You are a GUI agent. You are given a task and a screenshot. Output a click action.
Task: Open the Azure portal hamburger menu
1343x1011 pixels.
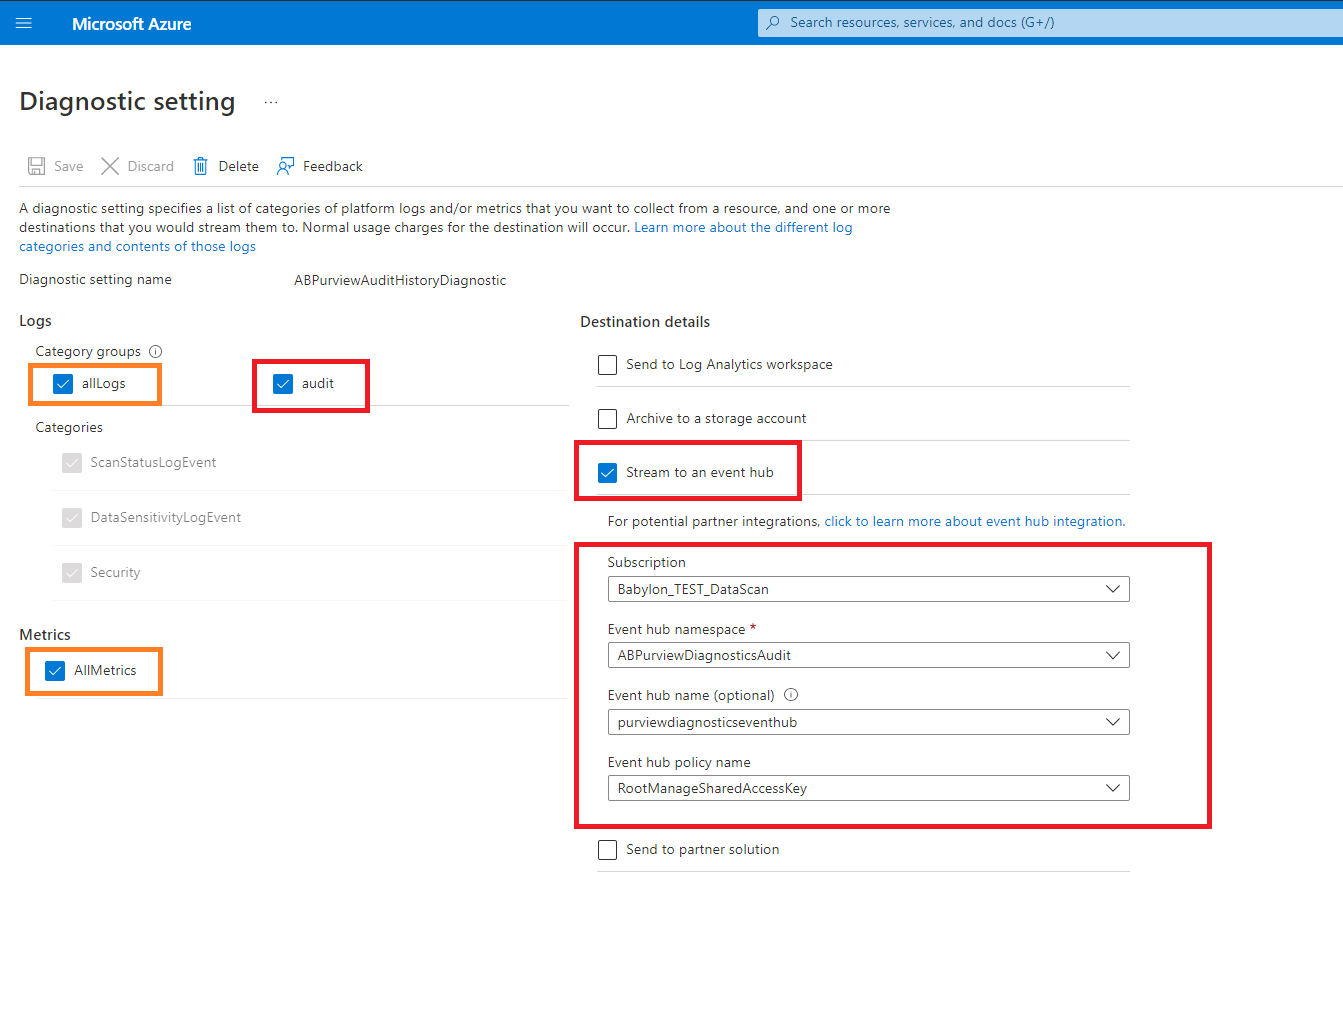coord(24,23)
